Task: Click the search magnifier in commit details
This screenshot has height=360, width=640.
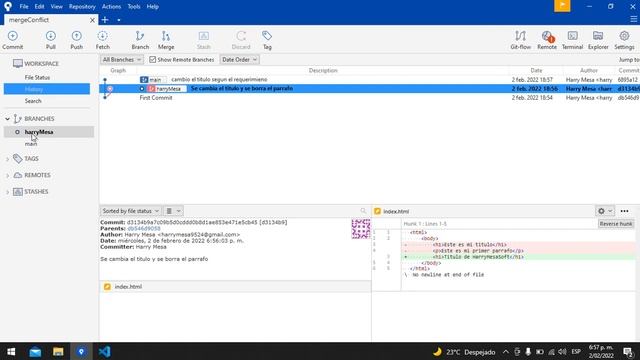Action: (363, 211)
